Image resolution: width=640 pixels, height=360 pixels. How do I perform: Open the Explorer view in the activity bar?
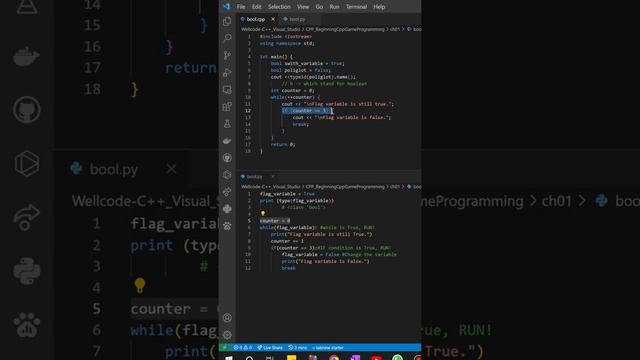(227, 21)
